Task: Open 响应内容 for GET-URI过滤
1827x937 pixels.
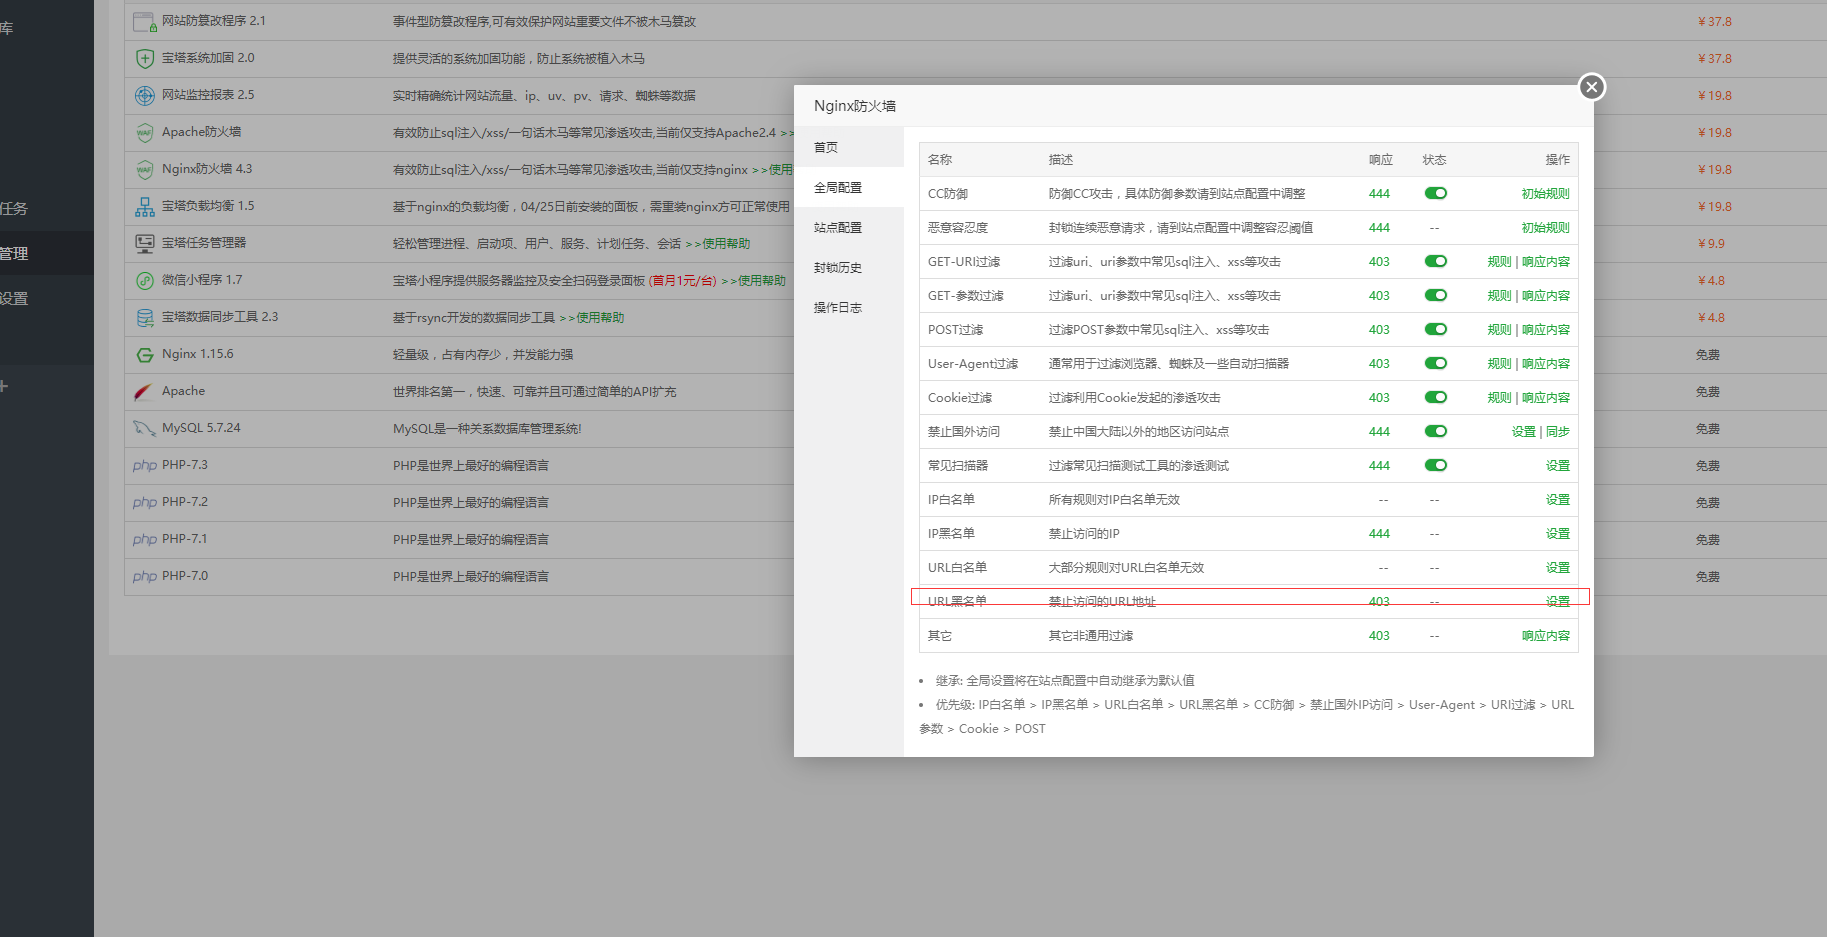Action: click(x=1546, y=262)
